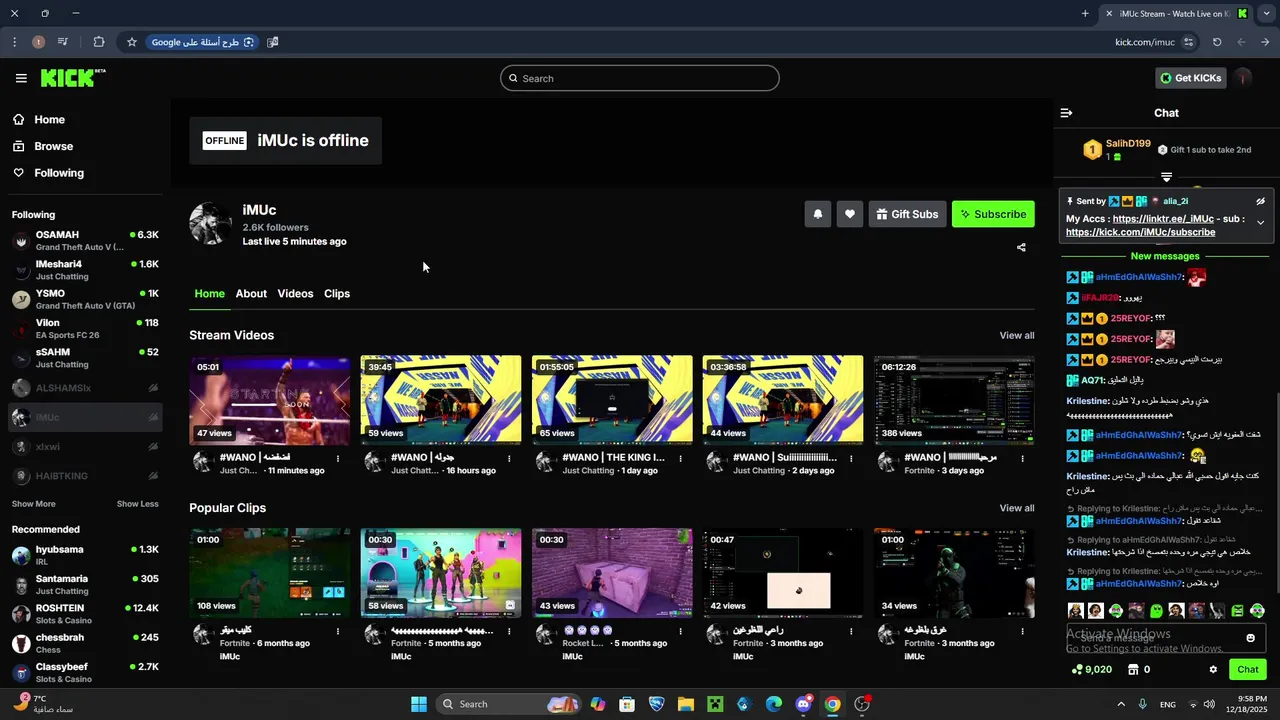Click the volume icon in system tray
1280x720 pixels.
point(1209,704)
